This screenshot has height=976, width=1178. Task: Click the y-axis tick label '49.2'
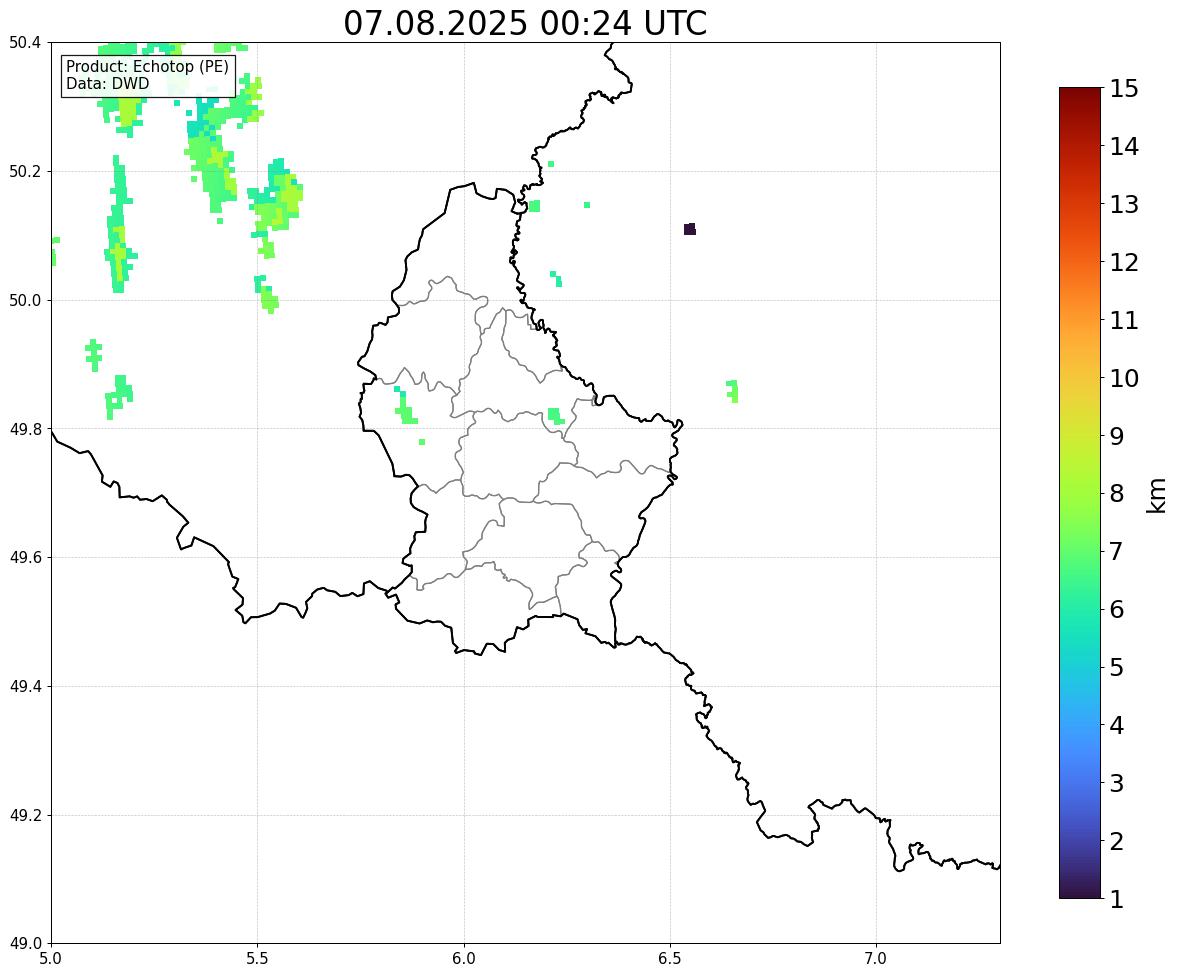click(x=25, y=815)
